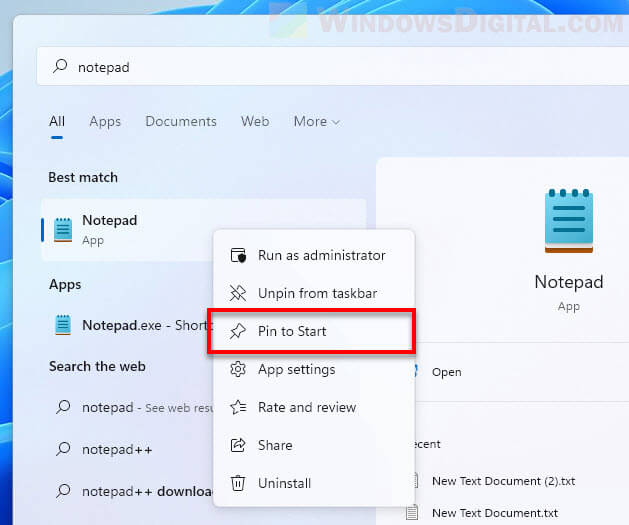The image size is (629, 525).
Task: Choose Uninstall in context menu
Action: pos(314,483)
